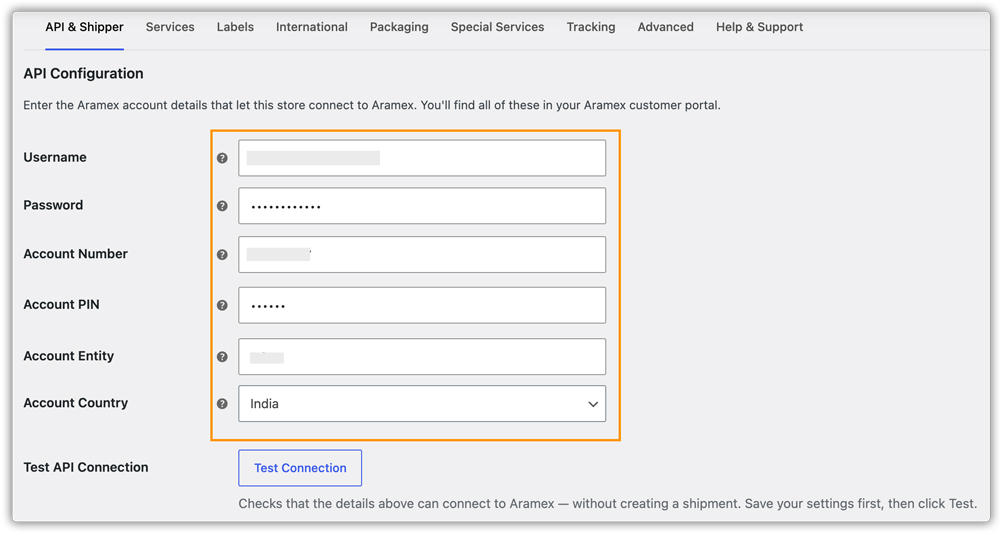Screen dimensions: 1000x534
Task: Open the Password help tooltip icon
Action: 222,206
